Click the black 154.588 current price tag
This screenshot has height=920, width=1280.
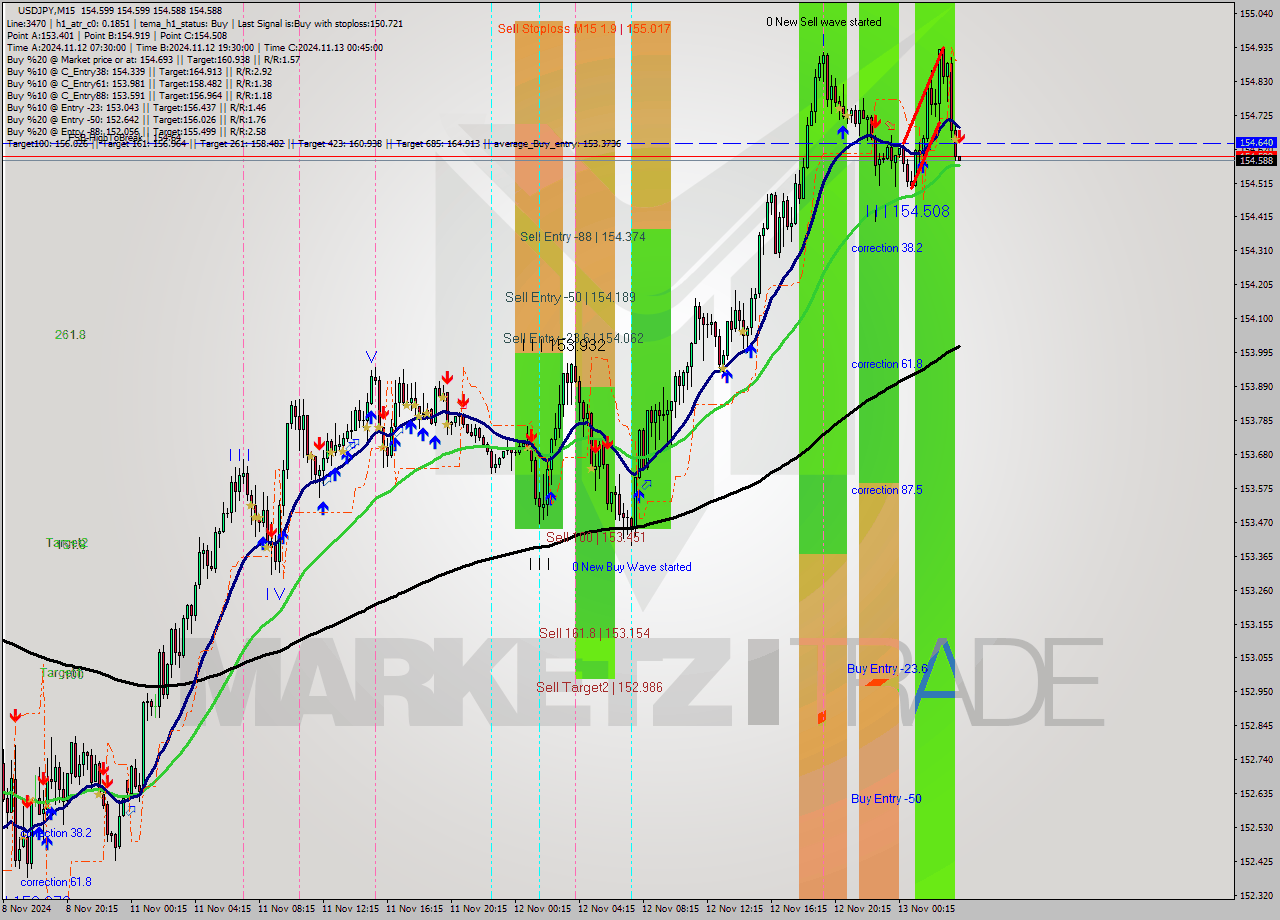click(x=1256, y=160)
